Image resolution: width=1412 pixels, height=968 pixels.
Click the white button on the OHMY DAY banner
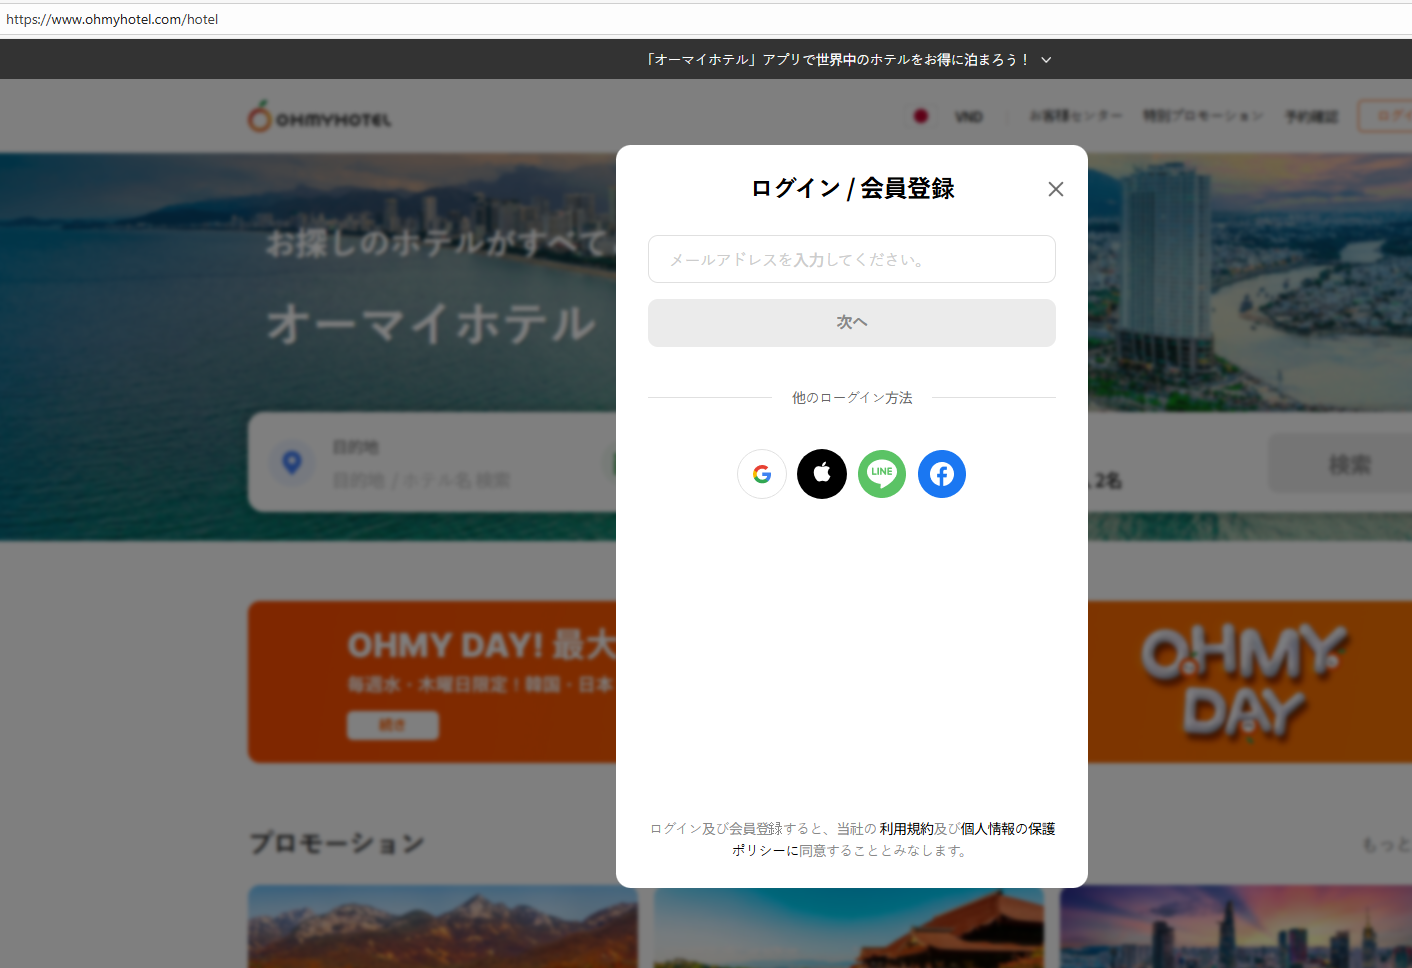[x=393, y=725]
